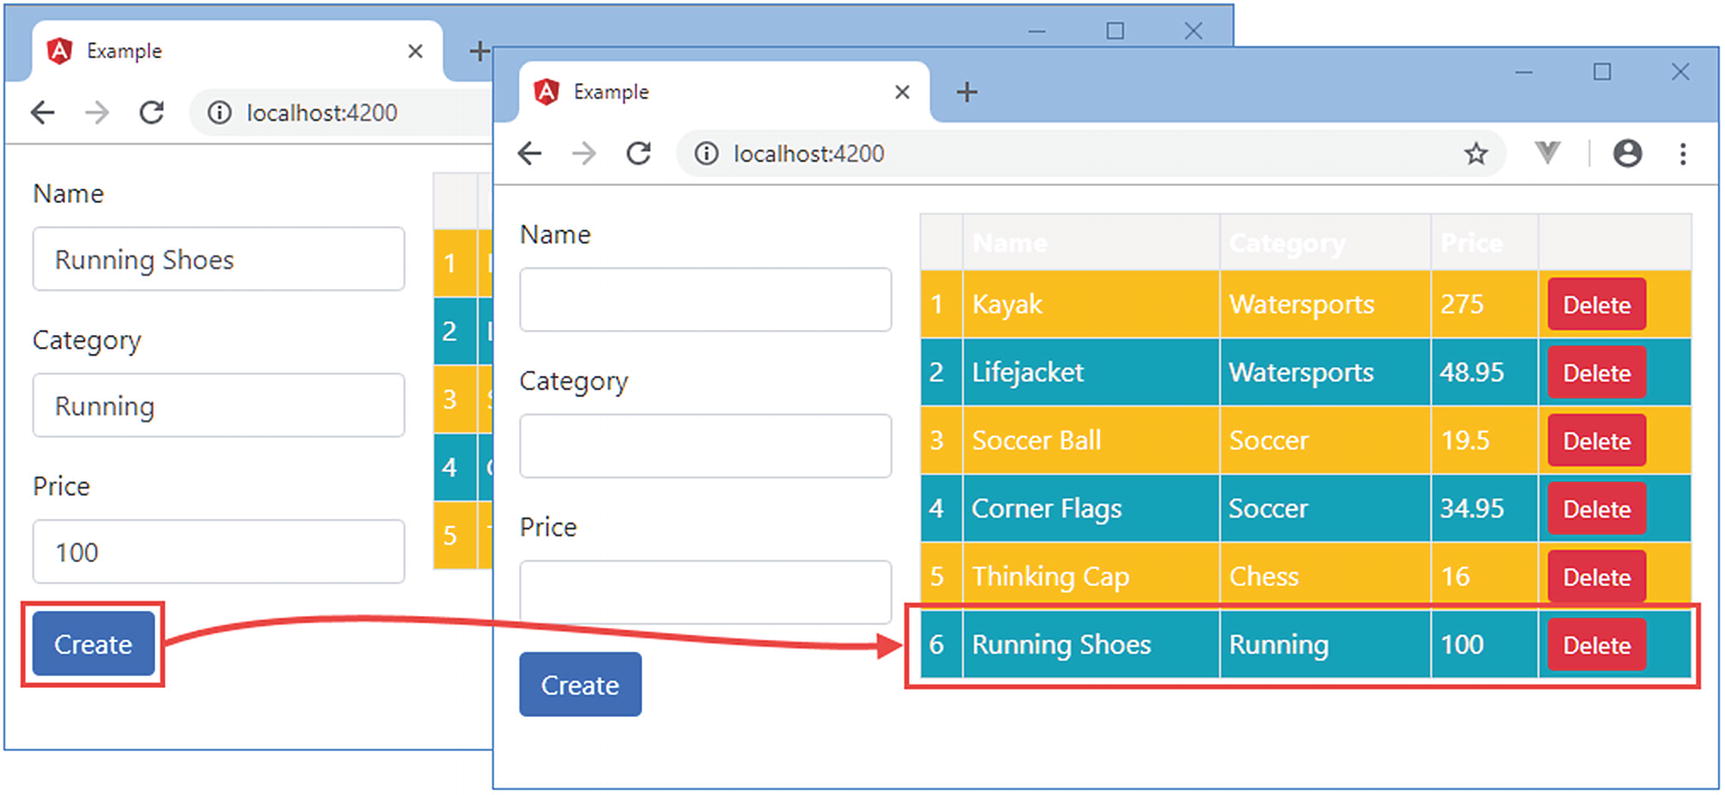Focus the empty Name input field

705,300
